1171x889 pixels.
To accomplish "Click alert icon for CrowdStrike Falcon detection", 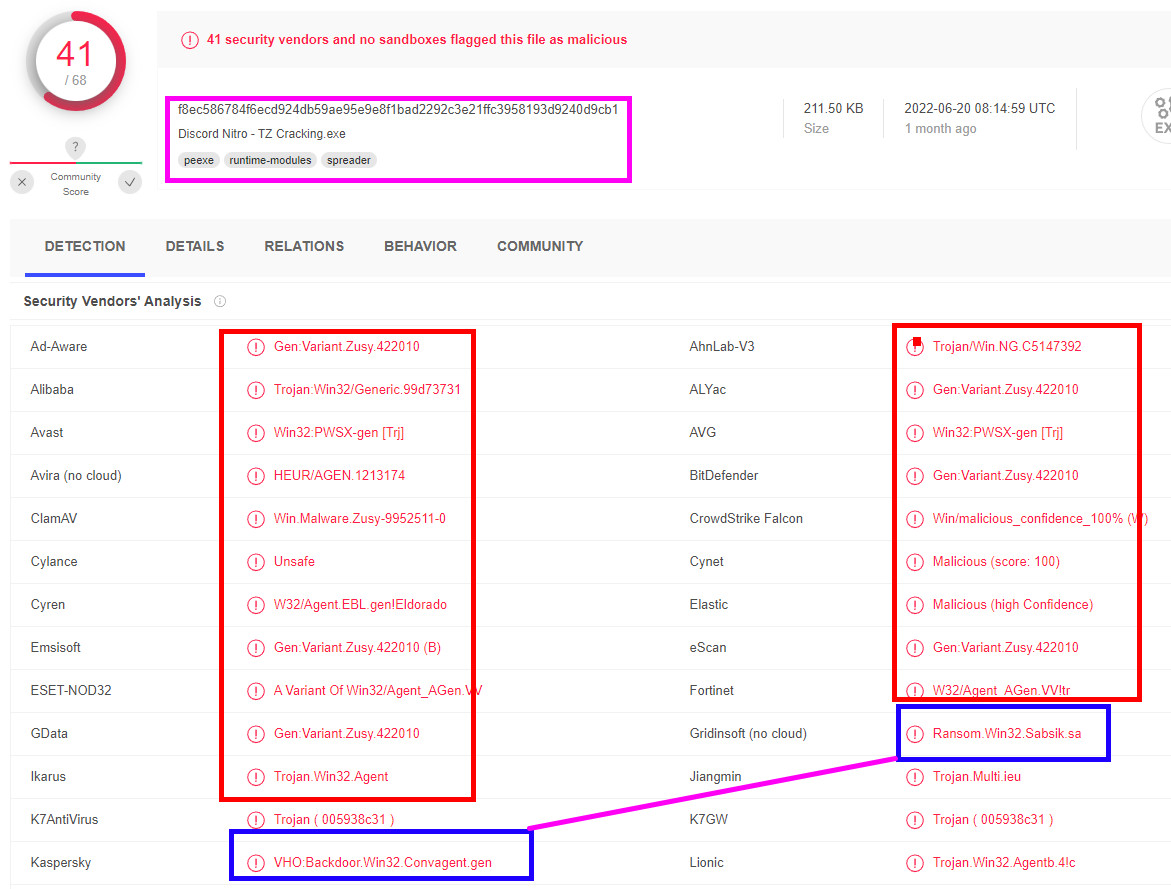I will [x=914, y=518].
